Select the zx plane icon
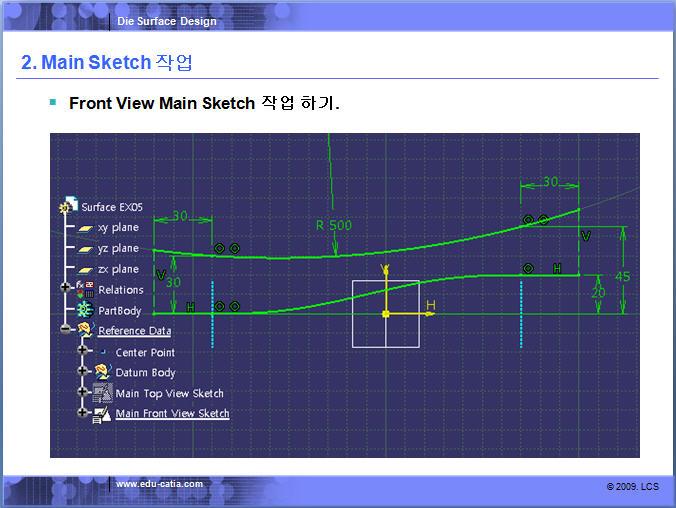The image size is (676, 508). (x=86, y=269)
